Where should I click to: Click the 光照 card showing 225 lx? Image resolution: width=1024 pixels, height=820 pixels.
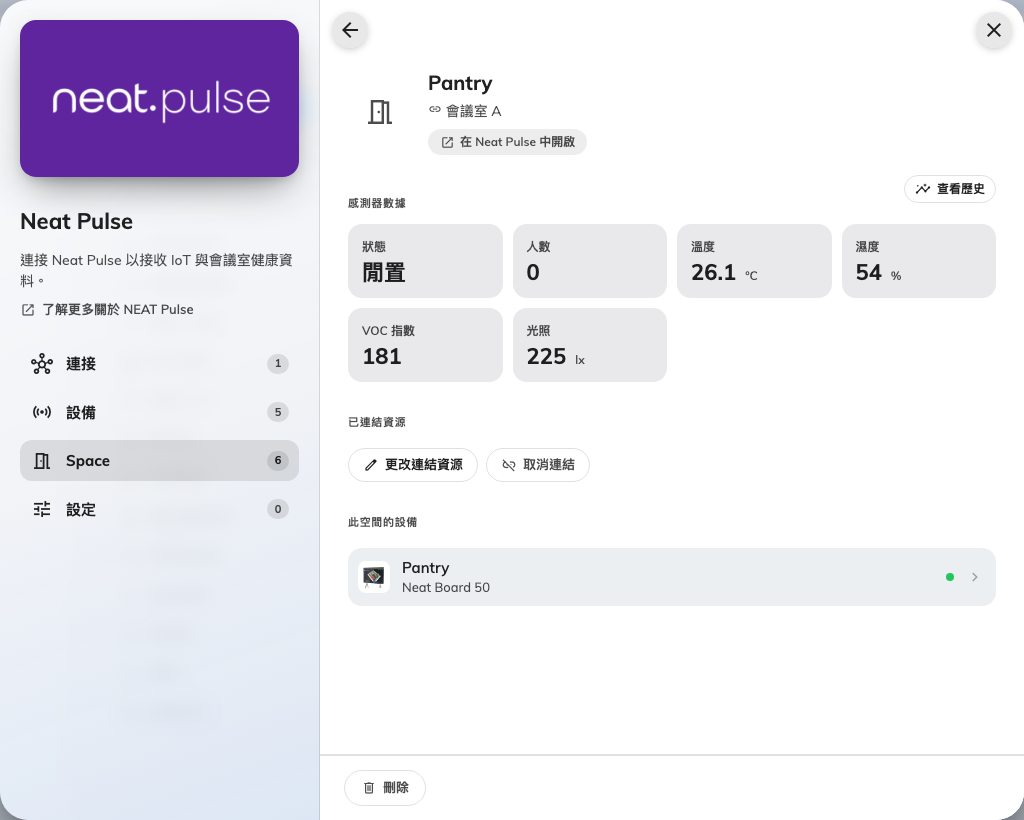coord(590,345)
